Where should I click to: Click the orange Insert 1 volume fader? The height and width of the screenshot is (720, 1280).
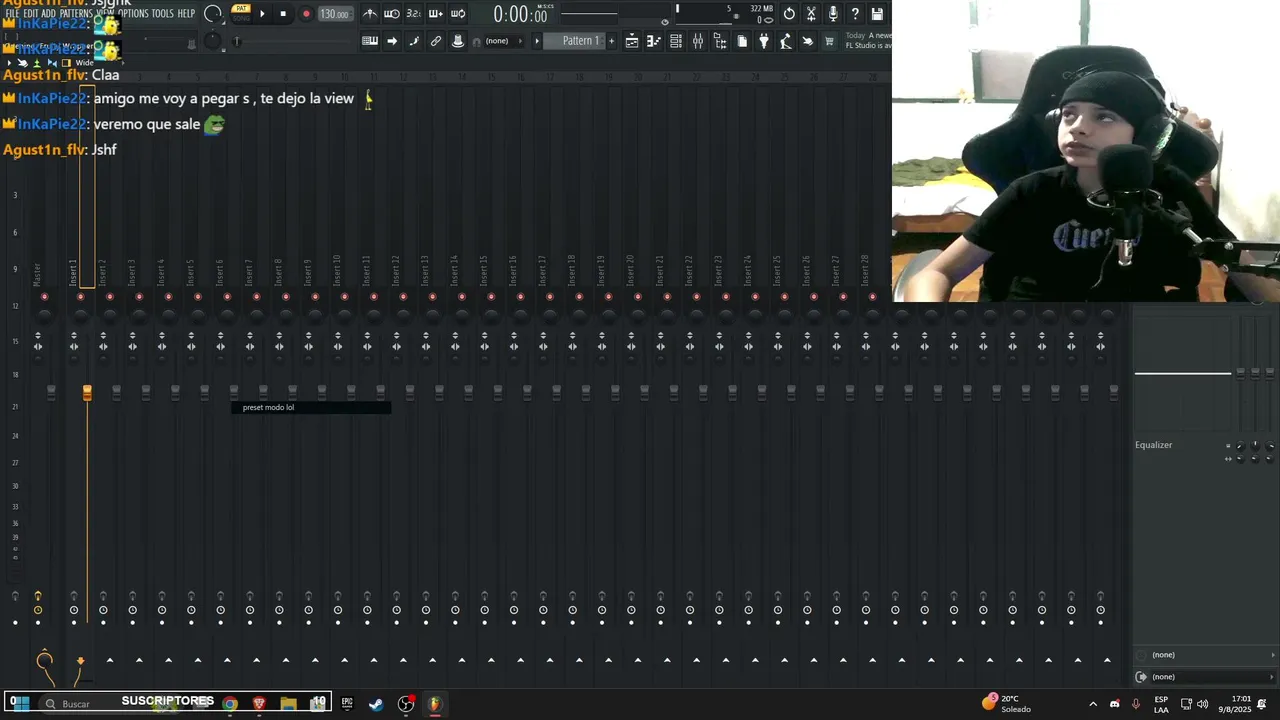pos(87,393)
